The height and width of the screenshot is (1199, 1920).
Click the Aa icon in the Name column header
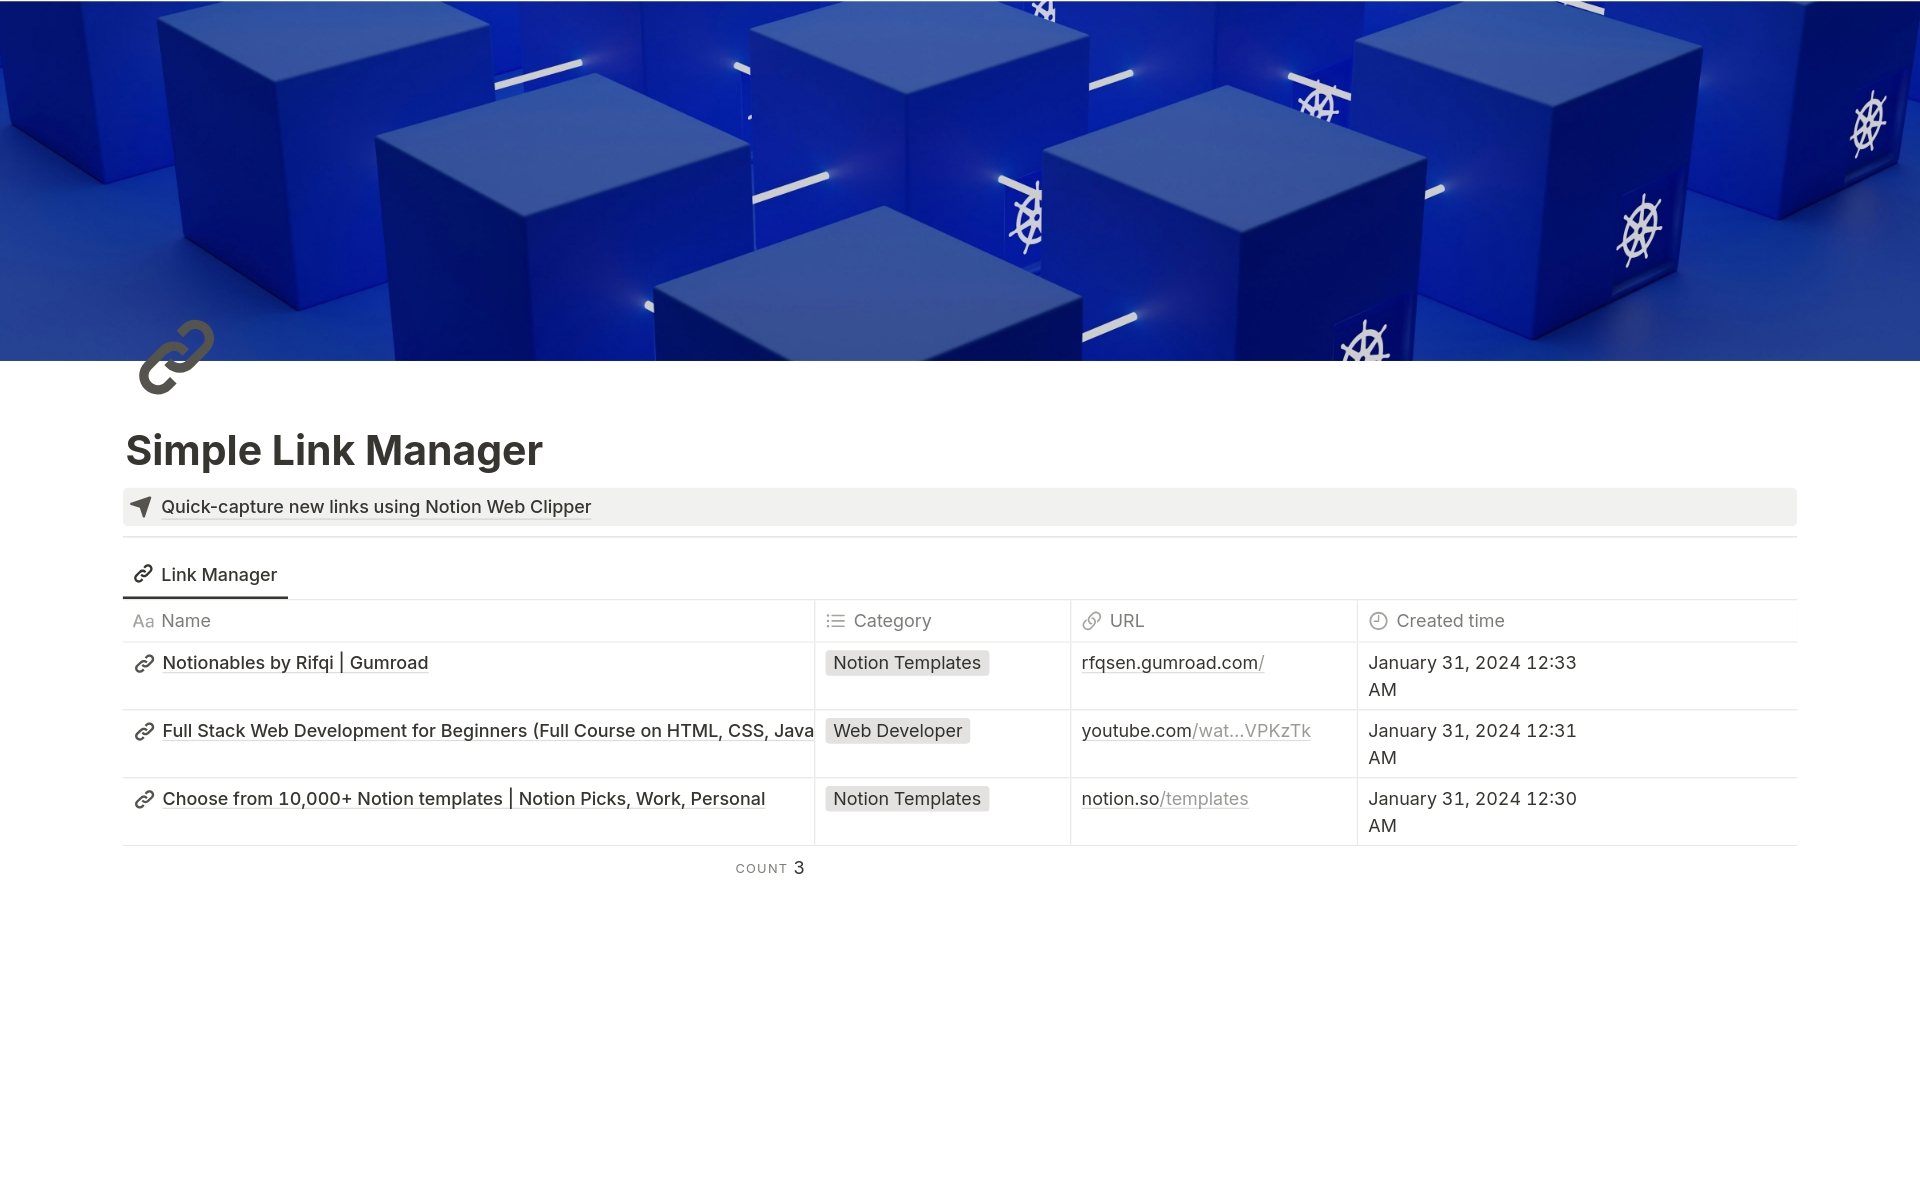(142, 621)
